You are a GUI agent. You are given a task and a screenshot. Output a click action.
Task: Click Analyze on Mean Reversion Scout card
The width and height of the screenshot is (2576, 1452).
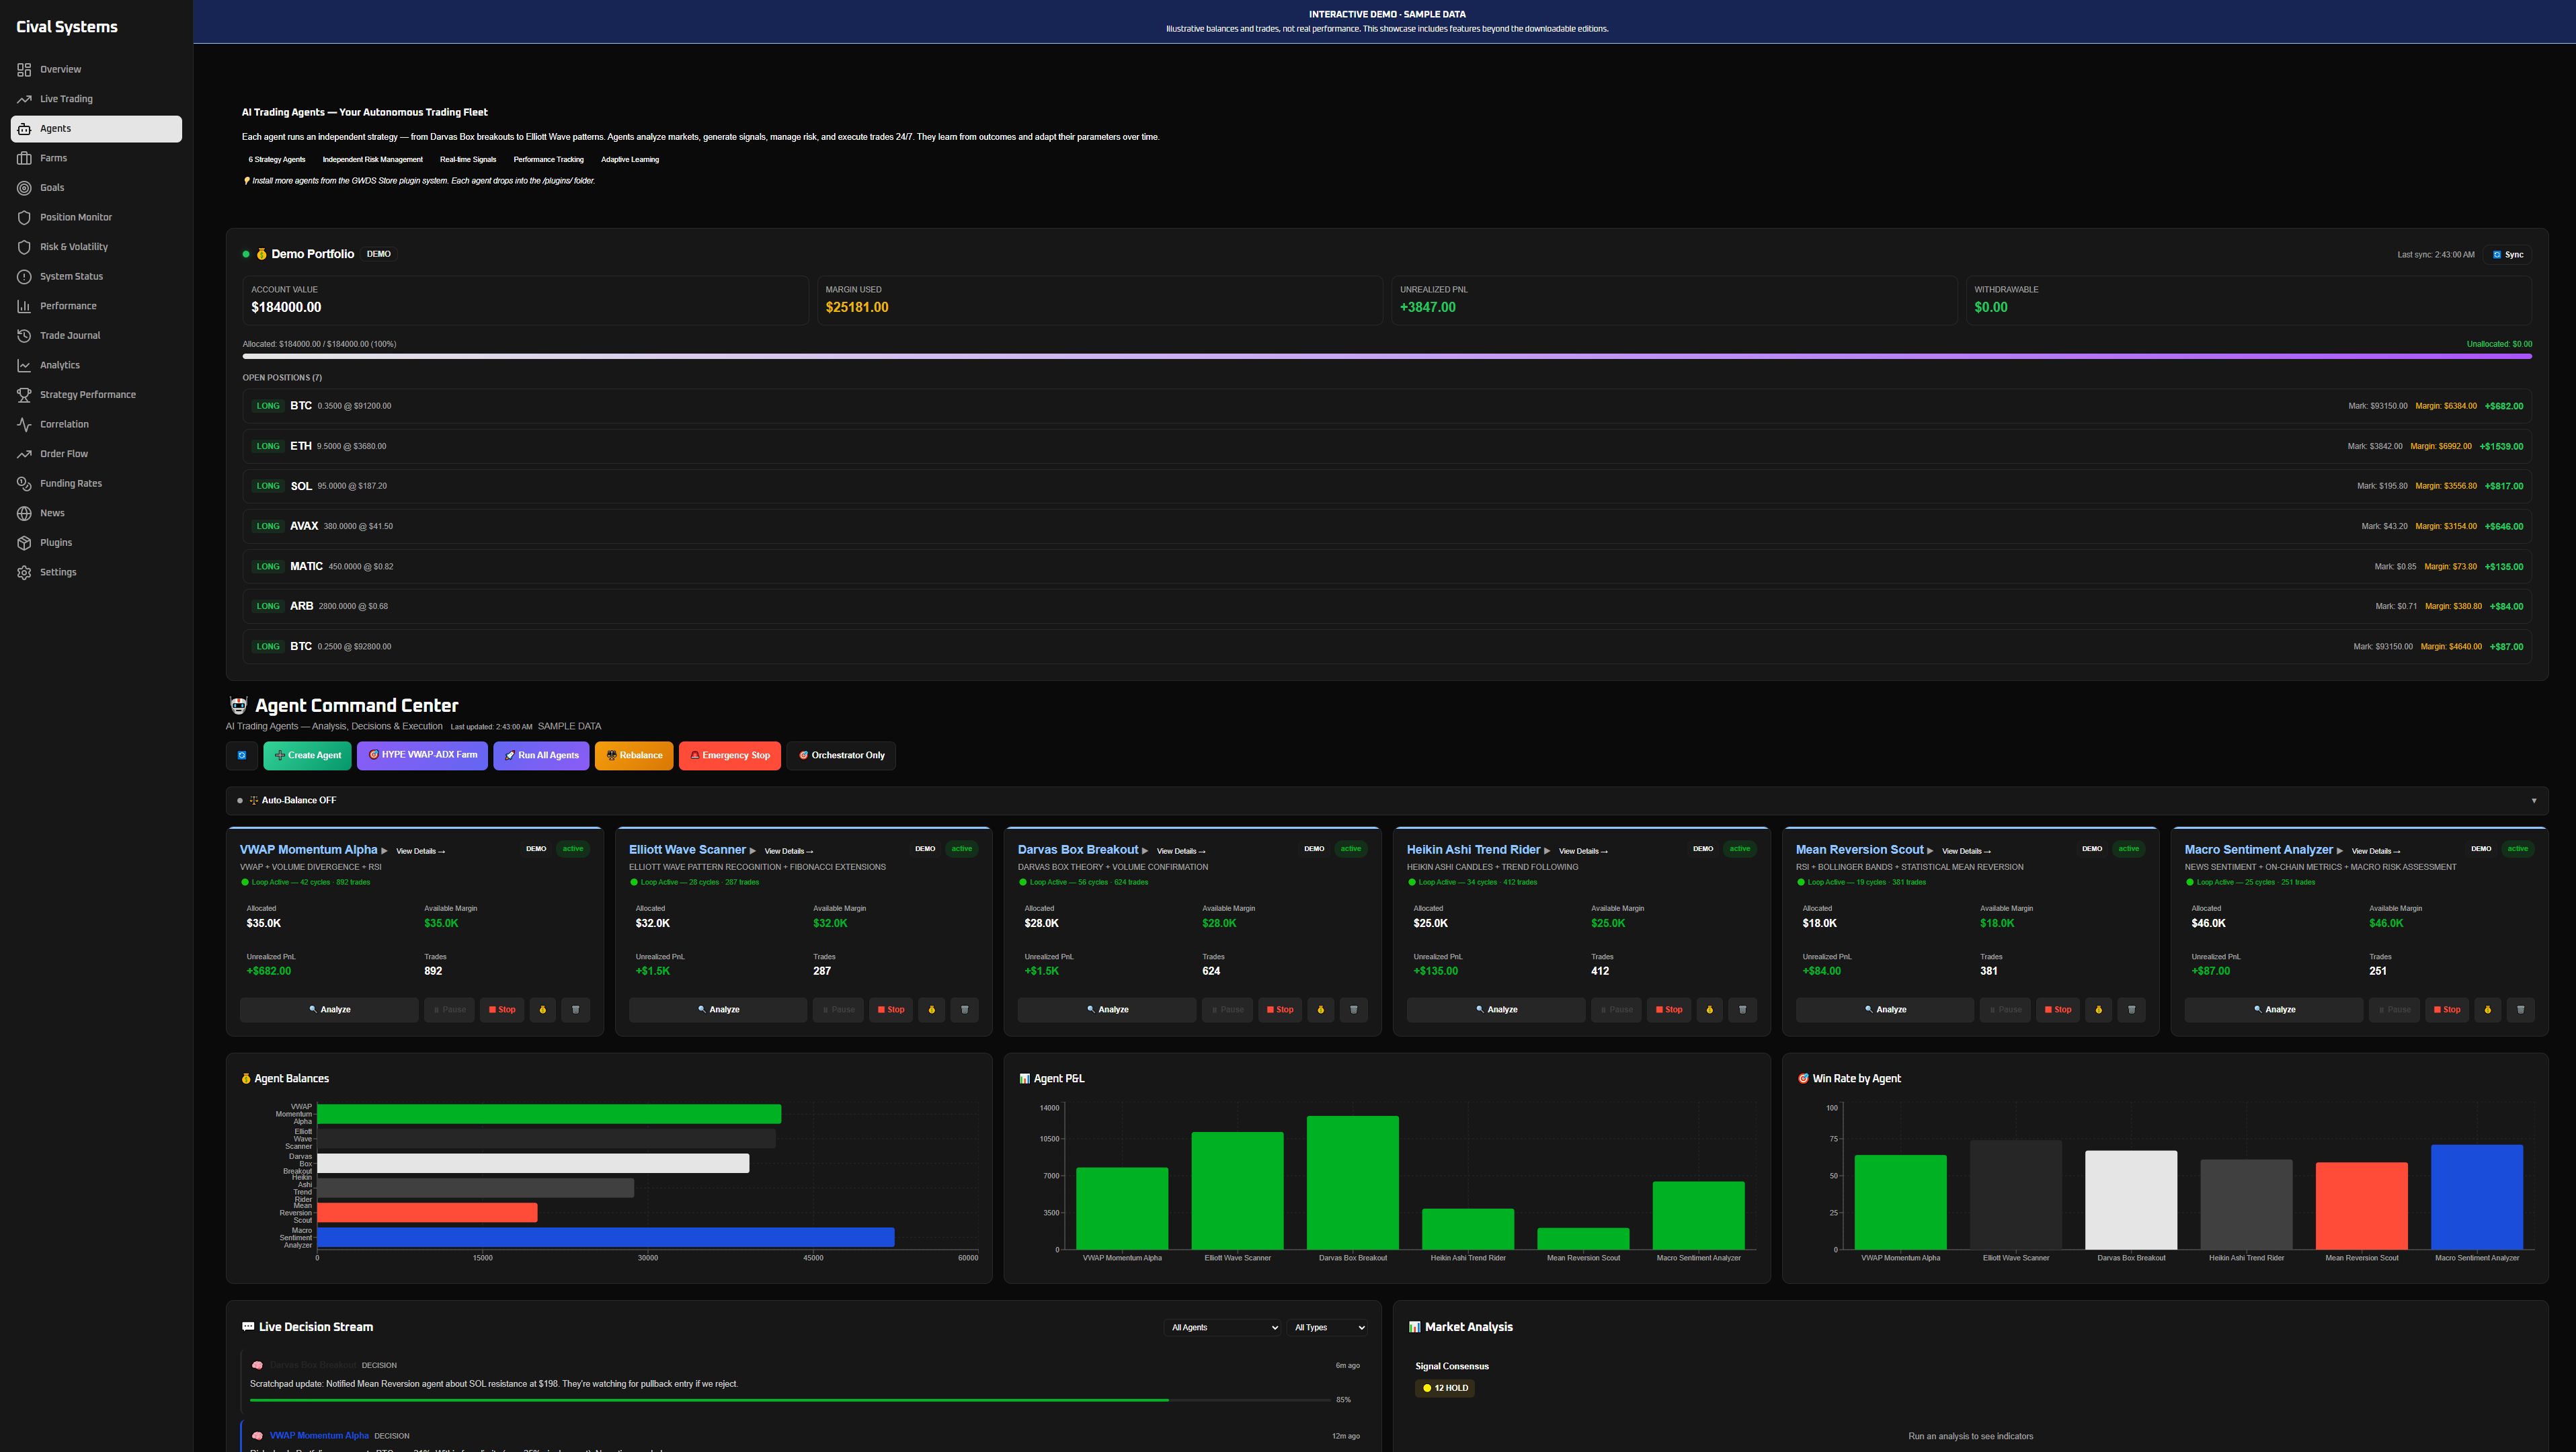[x=1885, y=1010]
